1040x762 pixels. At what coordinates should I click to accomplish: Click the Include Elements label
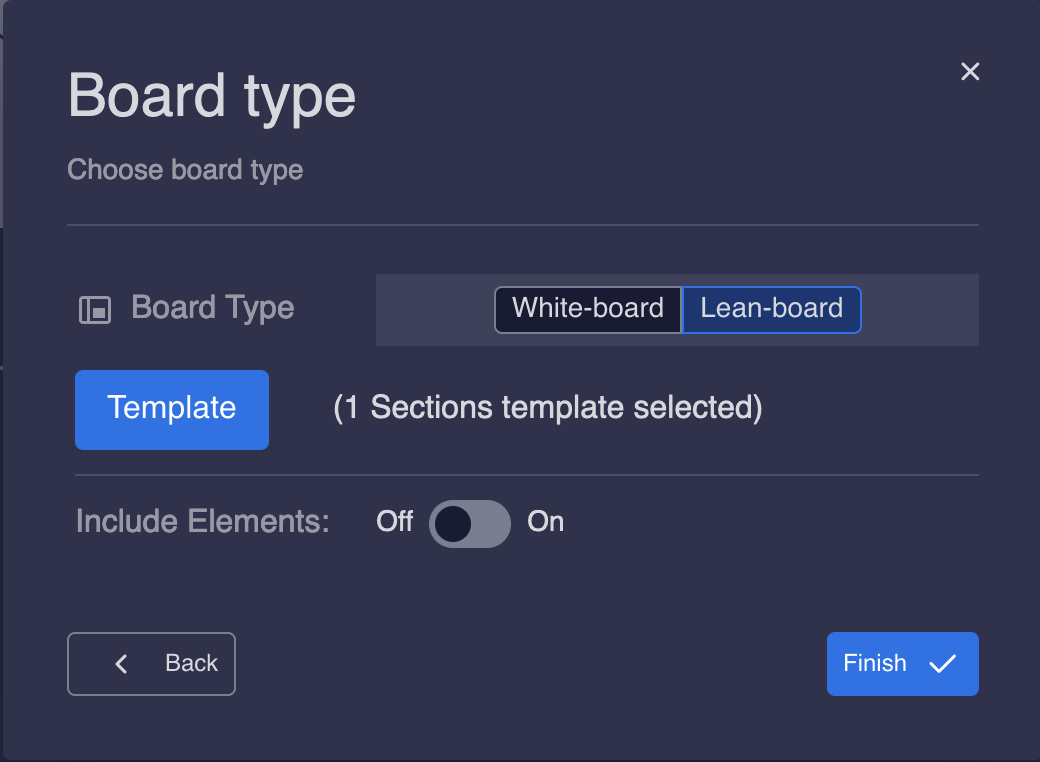pos(202,522)
